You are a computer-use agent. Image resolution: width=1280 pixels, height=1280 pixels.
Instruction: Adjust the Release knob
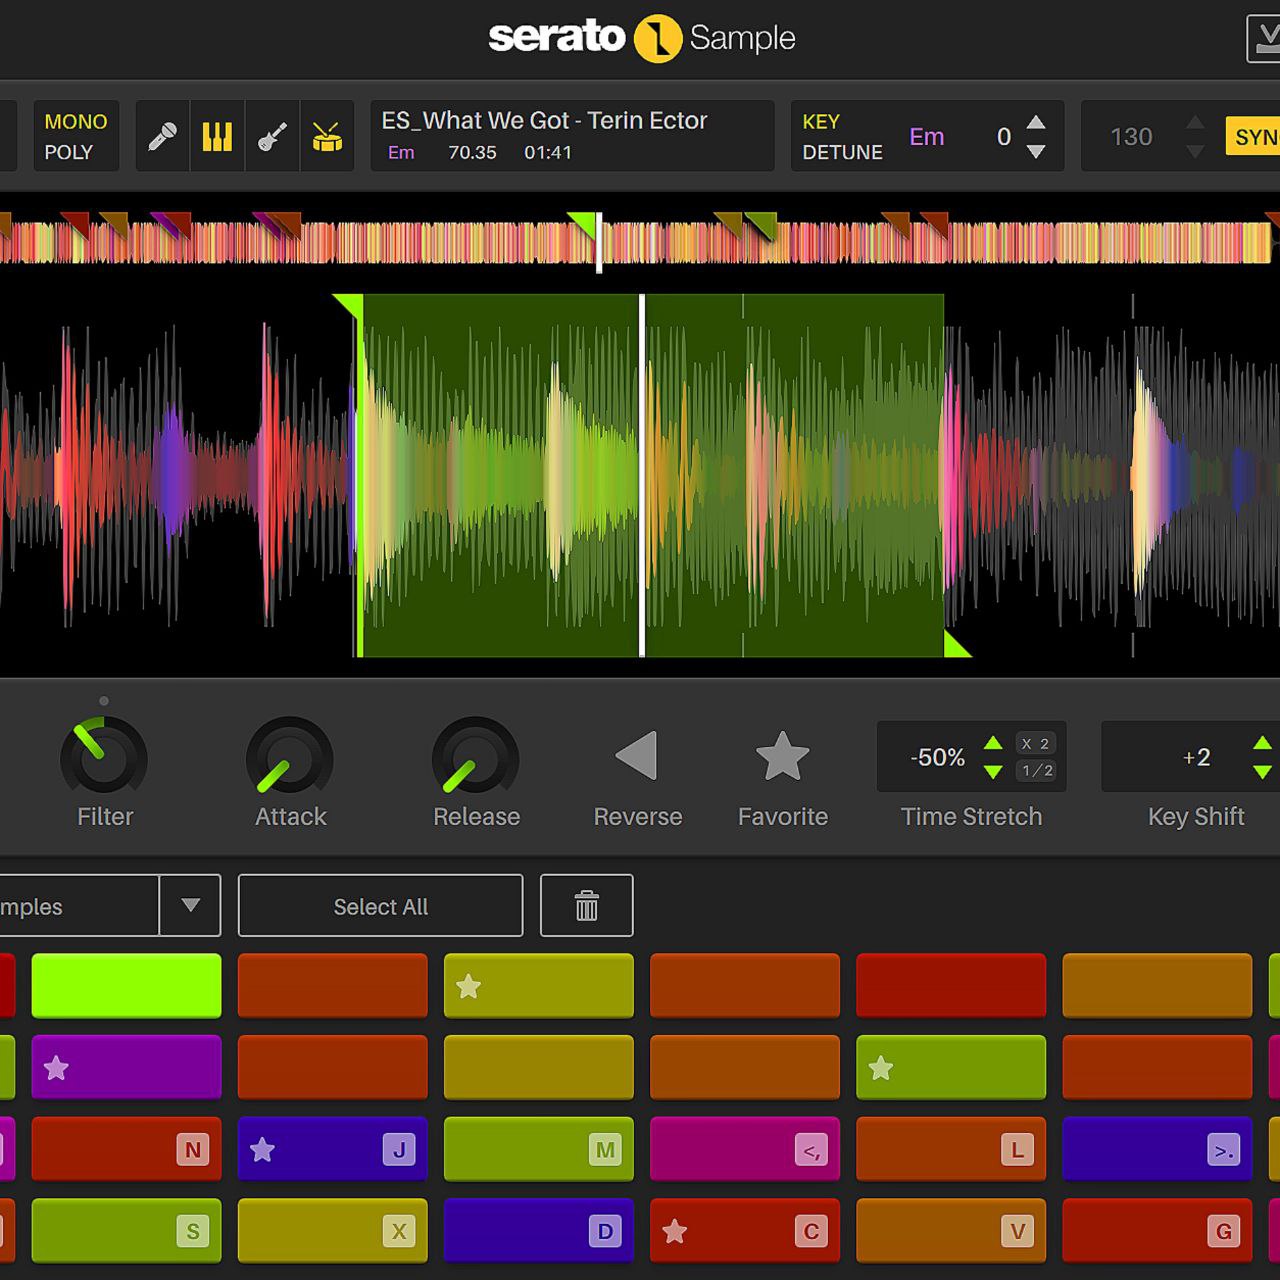pyautogui.click(x=475, y=759)
